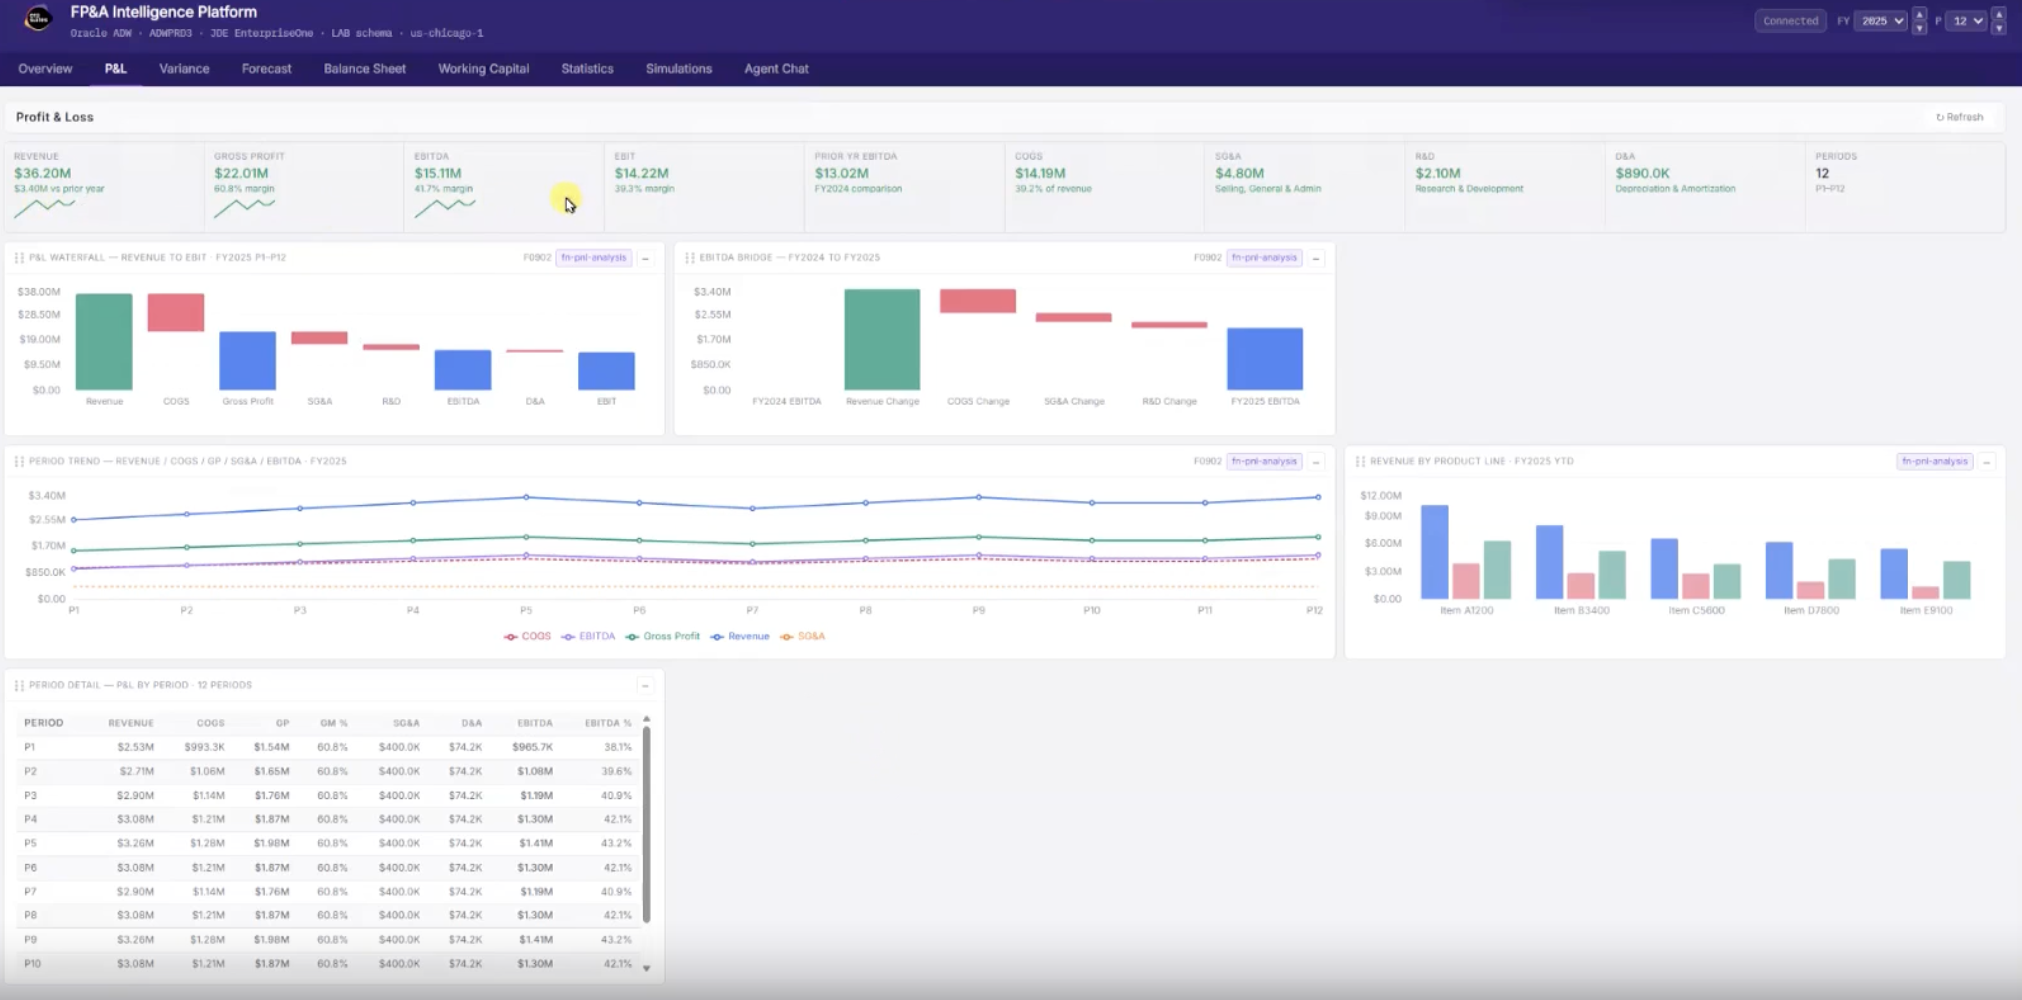Viewport: 2022px width, 1000px height.
Task: Switch to the Variance tab
Action: point(184,69)
